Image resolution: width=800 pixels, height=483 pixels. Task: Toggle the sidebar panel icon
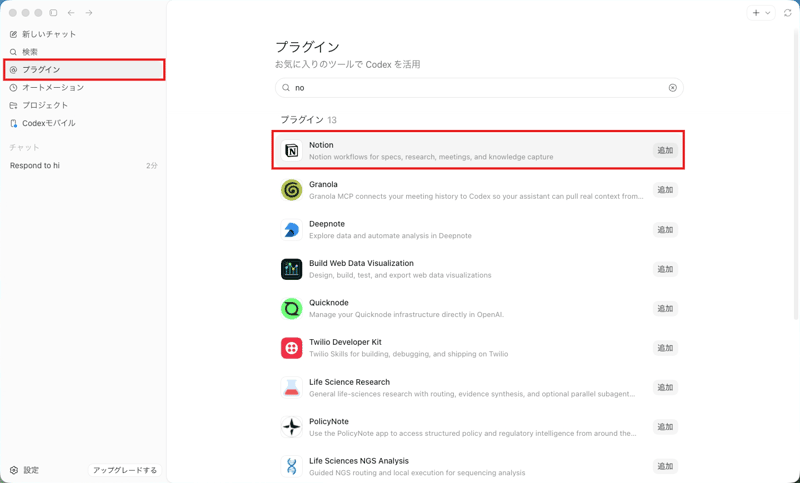pyautogui.click(x=54, y=13)
